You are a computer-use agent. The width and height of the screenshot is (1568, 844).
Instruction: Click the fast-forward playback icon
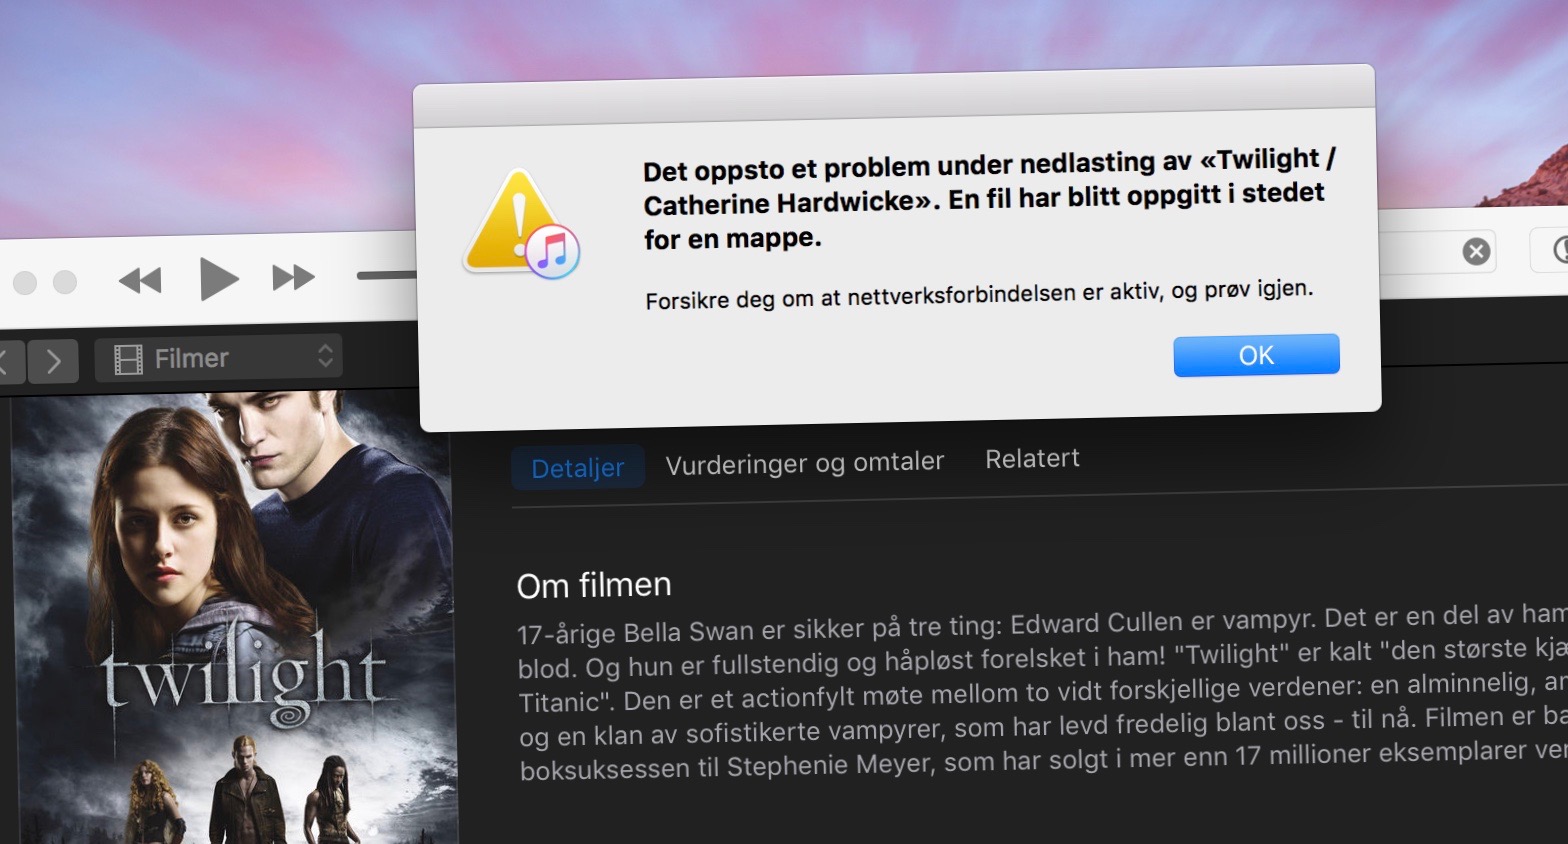coord(294,277)
